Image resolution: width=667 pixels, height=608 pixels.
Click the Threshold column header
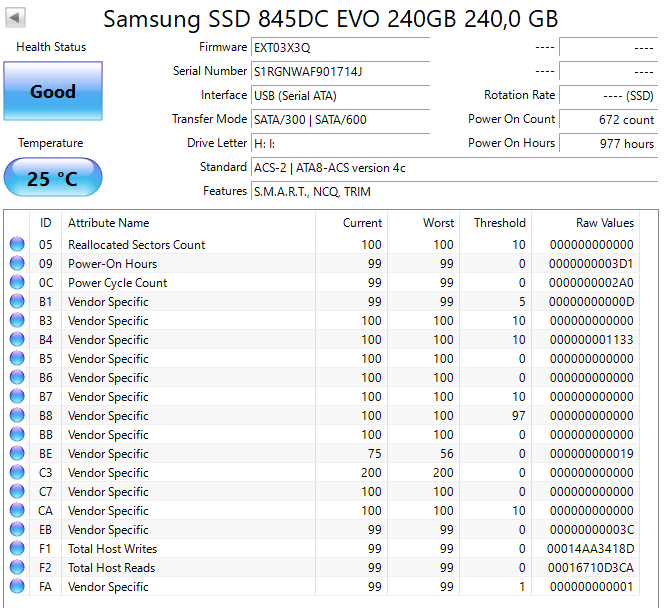click(499, 223)
